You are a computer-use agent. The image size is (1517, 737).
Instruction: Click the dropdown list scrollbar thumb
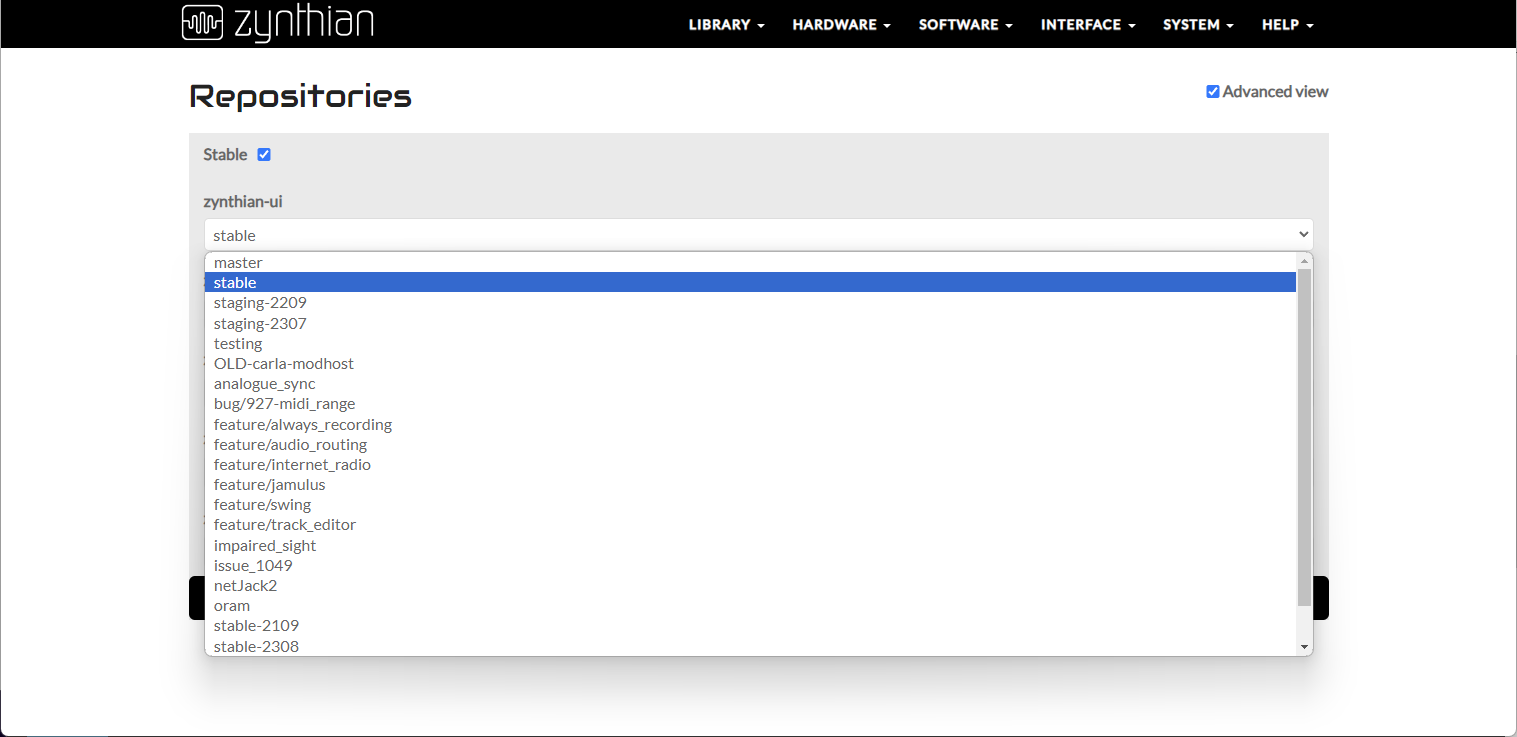1304,437
